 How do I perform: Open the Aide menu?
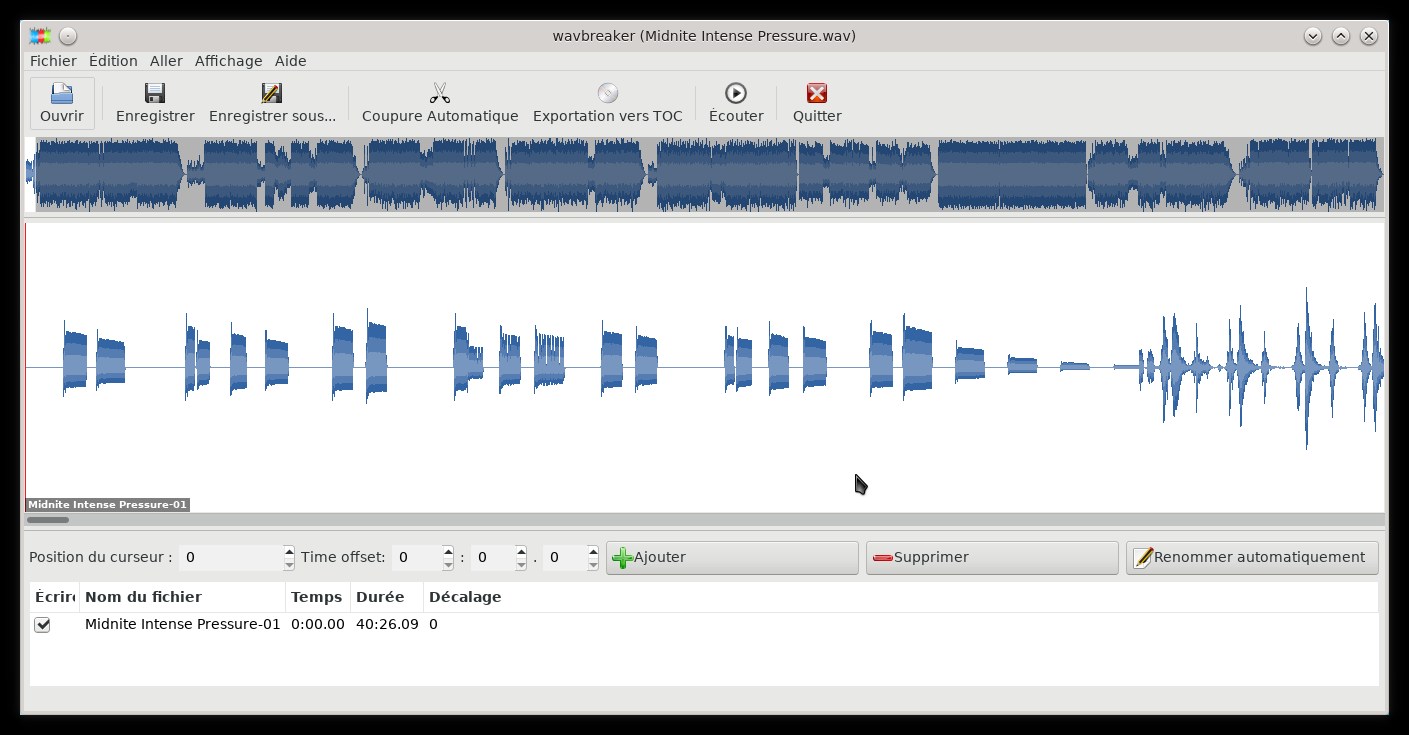tap(291, 61)
